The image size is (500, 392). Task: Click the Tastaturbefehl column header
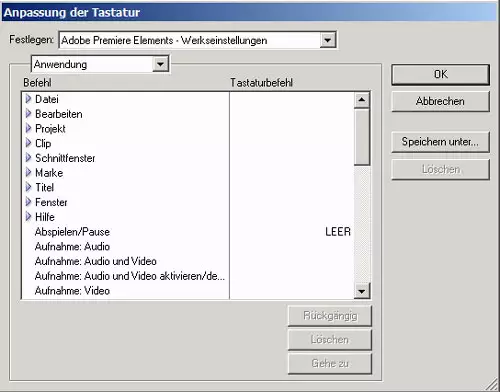click(x=261, y=82)
